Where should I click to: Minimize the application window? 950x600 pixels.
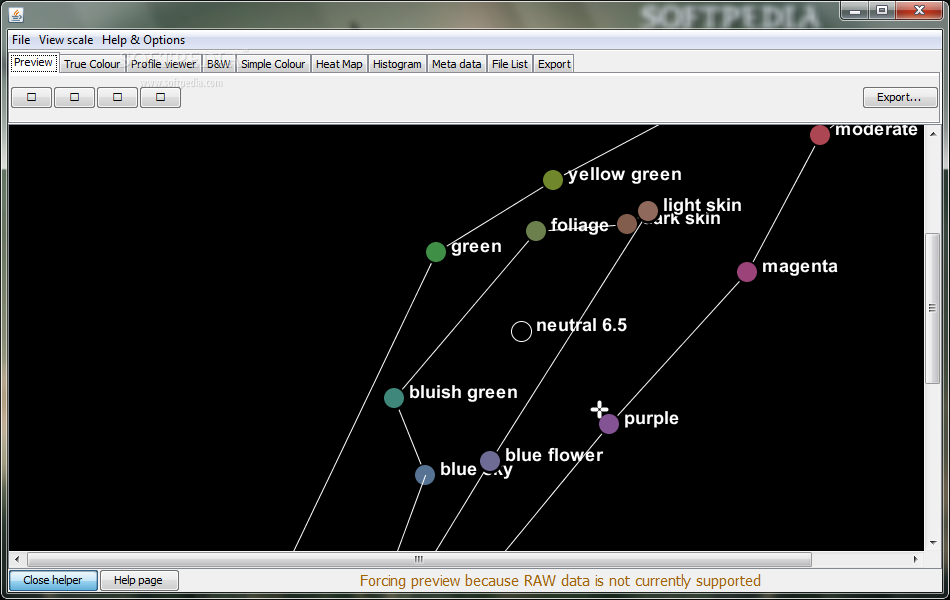855,10
